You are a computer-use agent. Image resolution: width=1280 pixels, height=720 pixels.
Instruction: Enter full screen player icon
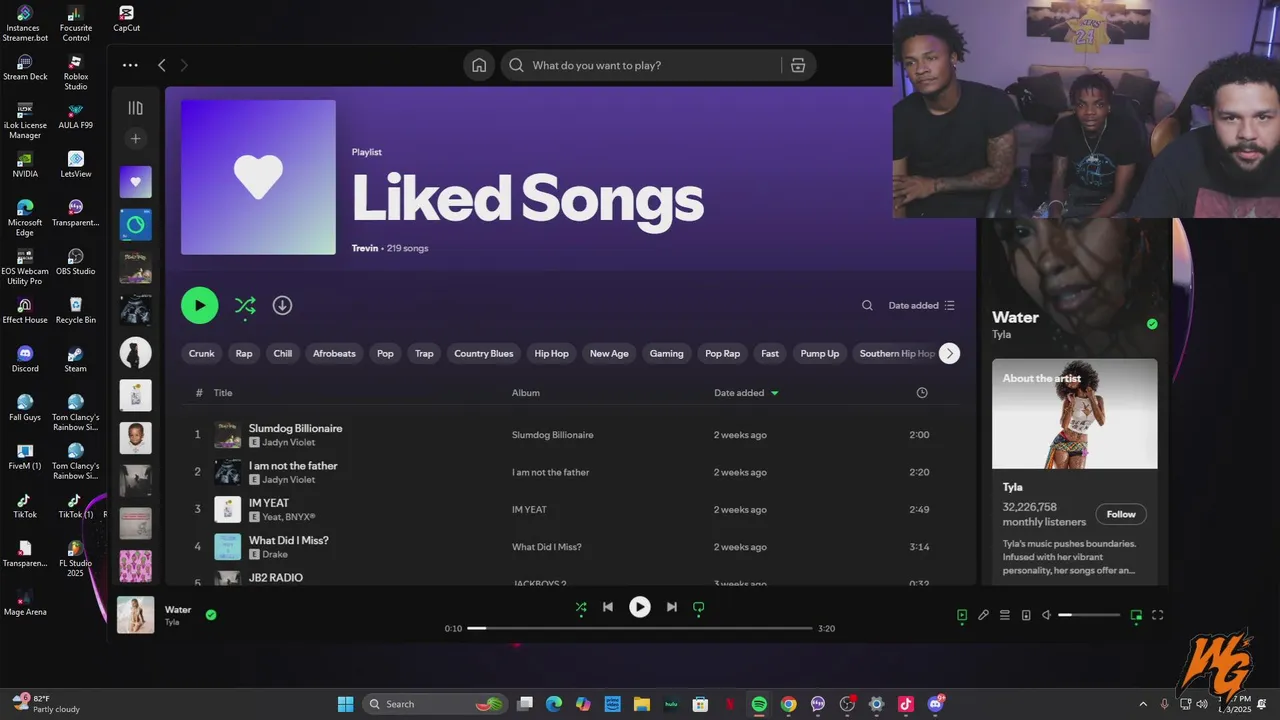[x=1158, y=615]
